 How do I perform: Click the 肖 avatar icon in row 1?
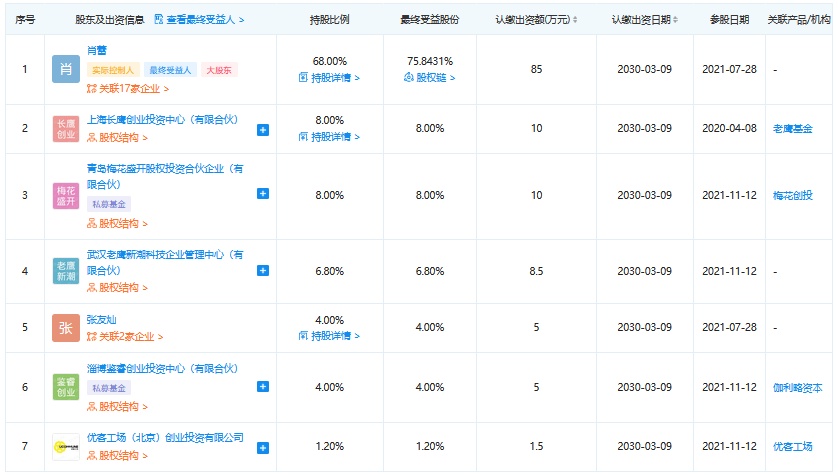tap(66, 69)
